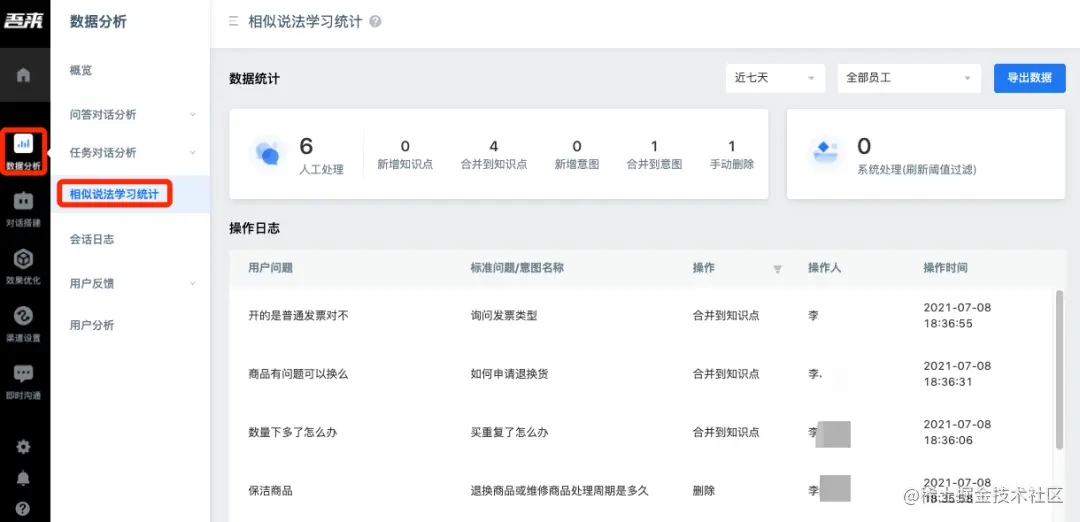This screenshot has width=1080, height=522.
Task: Click cell 询问发票类型
Action: pyautogui.click(x=503, y=315)
